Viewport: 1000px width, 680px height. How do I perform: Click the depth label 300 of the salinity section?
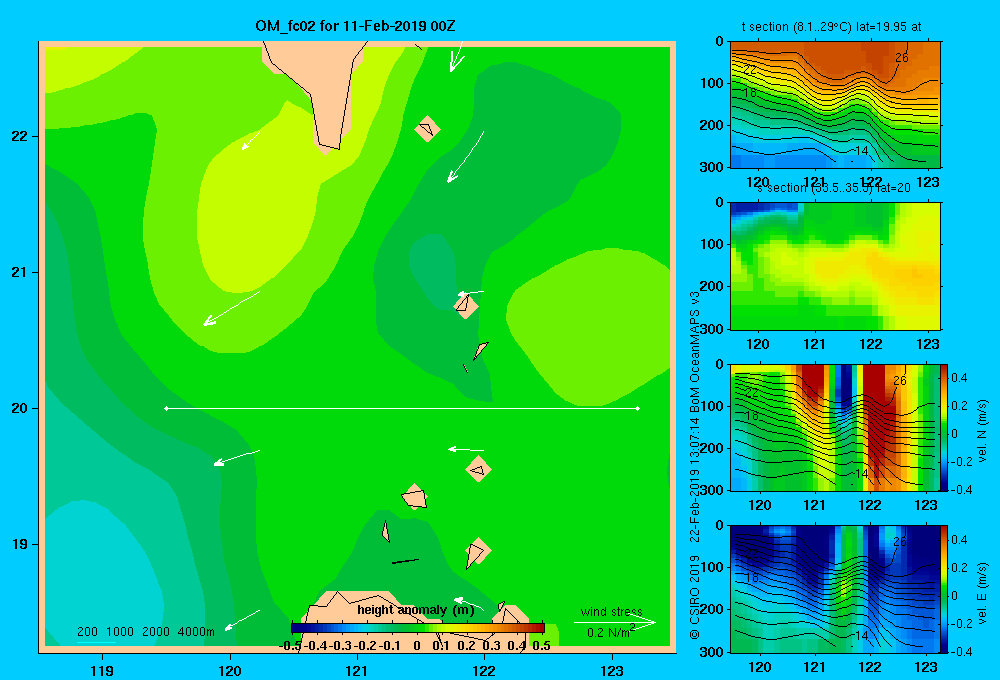(712, 329)
